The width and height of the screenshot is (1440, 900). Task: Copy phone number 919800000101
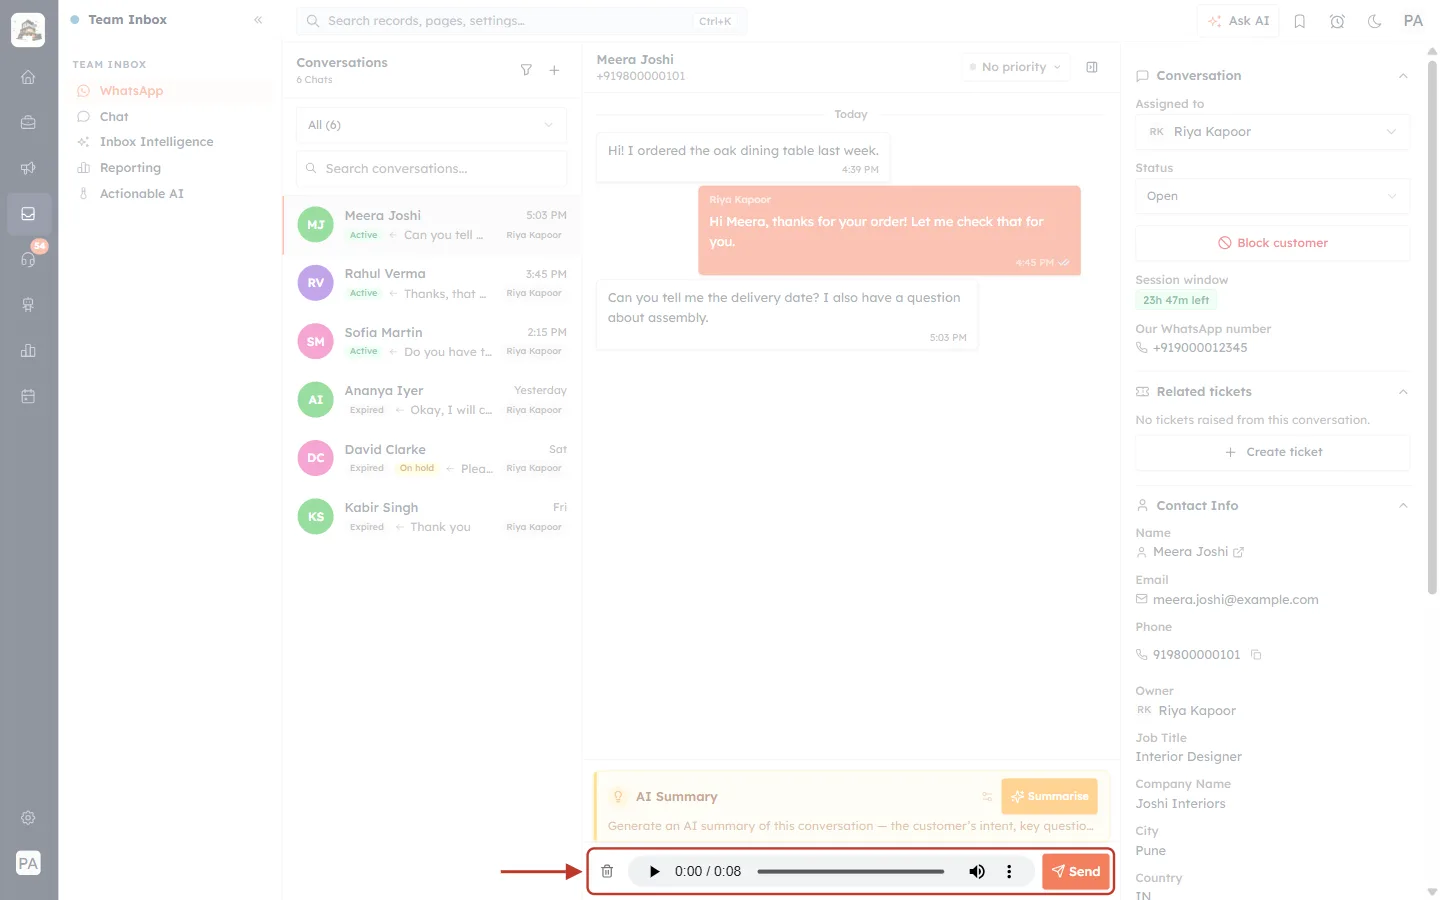(1256, 655)
